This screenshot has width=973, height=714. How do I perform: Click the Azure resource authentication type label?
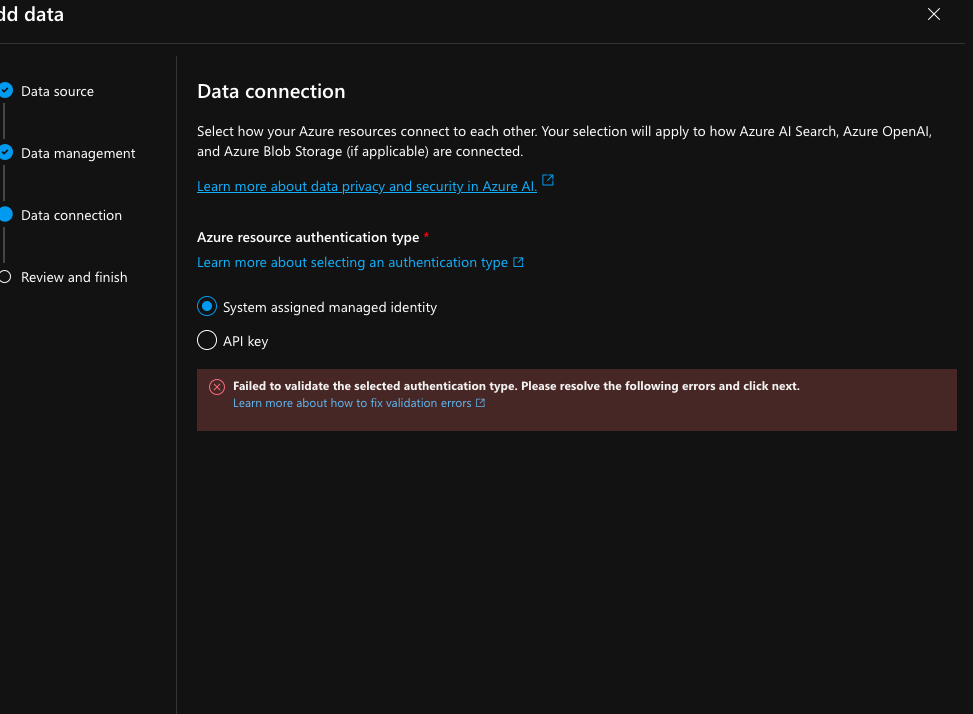[308, 237]
